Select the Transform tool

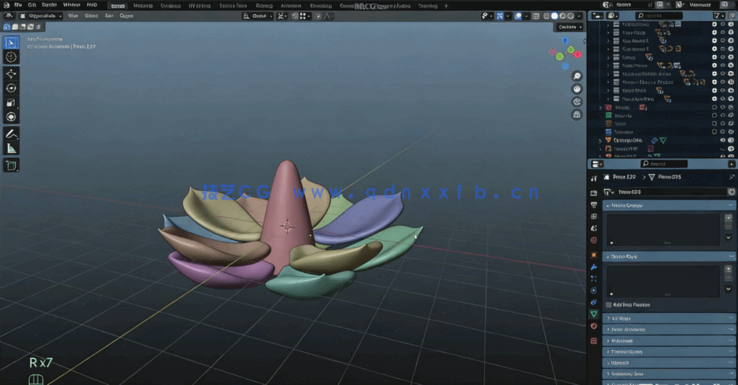[11, 117]
